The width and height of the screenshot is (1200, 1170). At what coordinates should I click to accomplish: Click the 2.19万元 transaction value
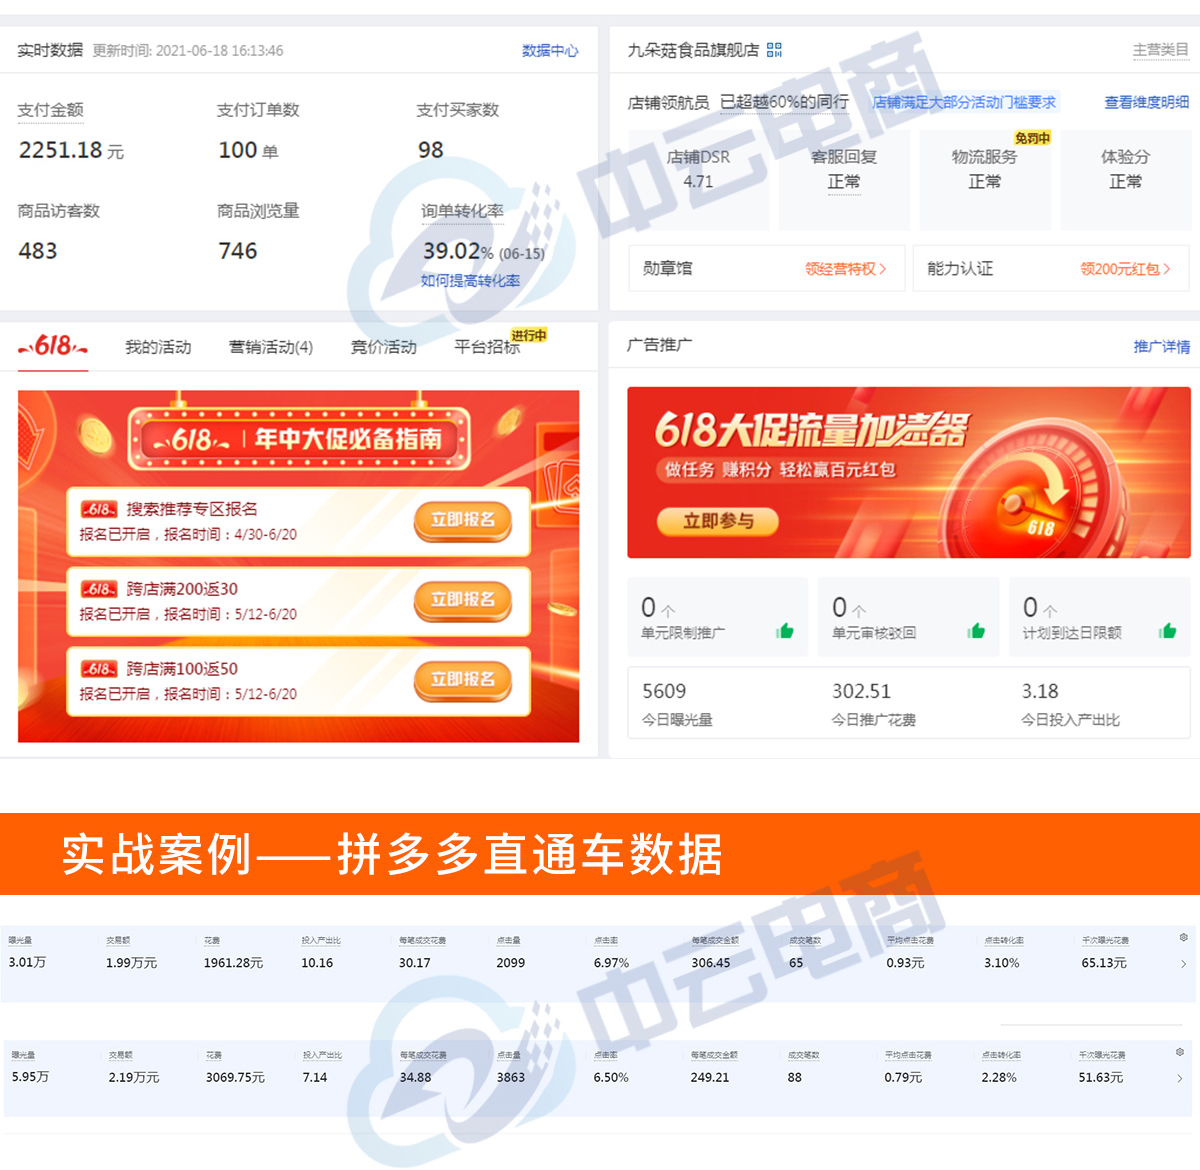tap(134, 1077)
